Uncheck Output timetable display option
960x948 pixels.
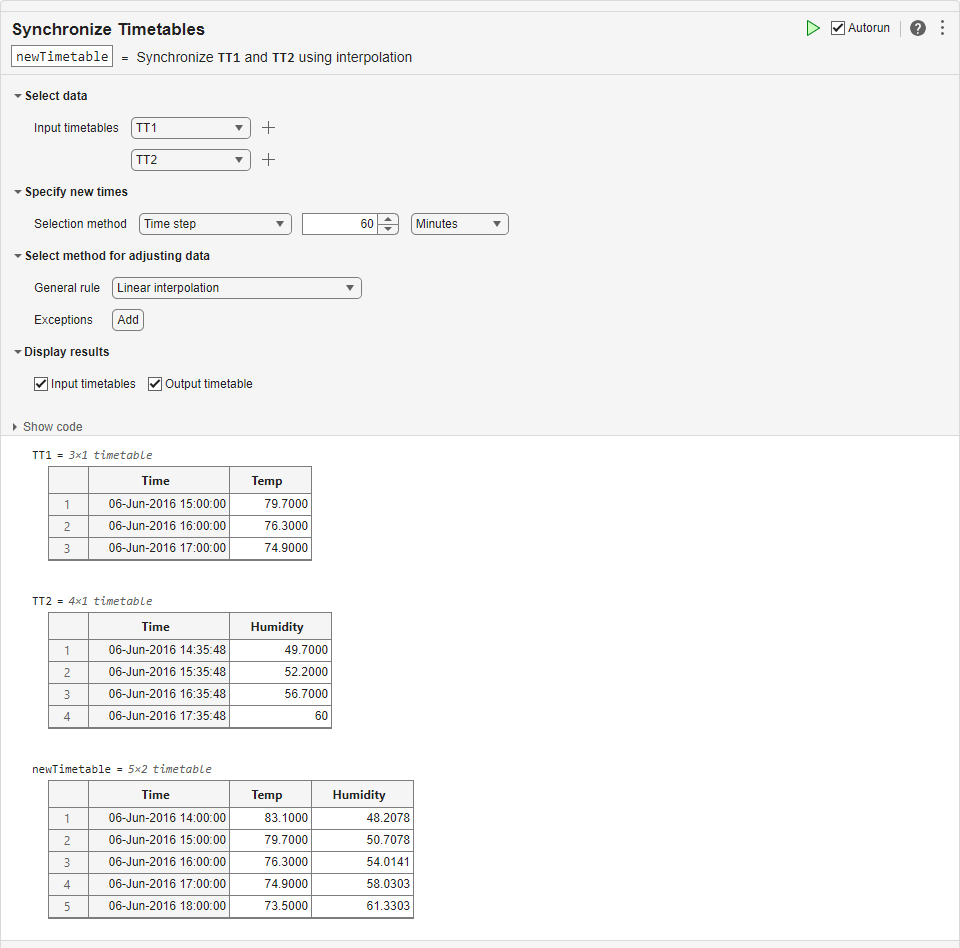pyautogui.click(x=155, y=384)
